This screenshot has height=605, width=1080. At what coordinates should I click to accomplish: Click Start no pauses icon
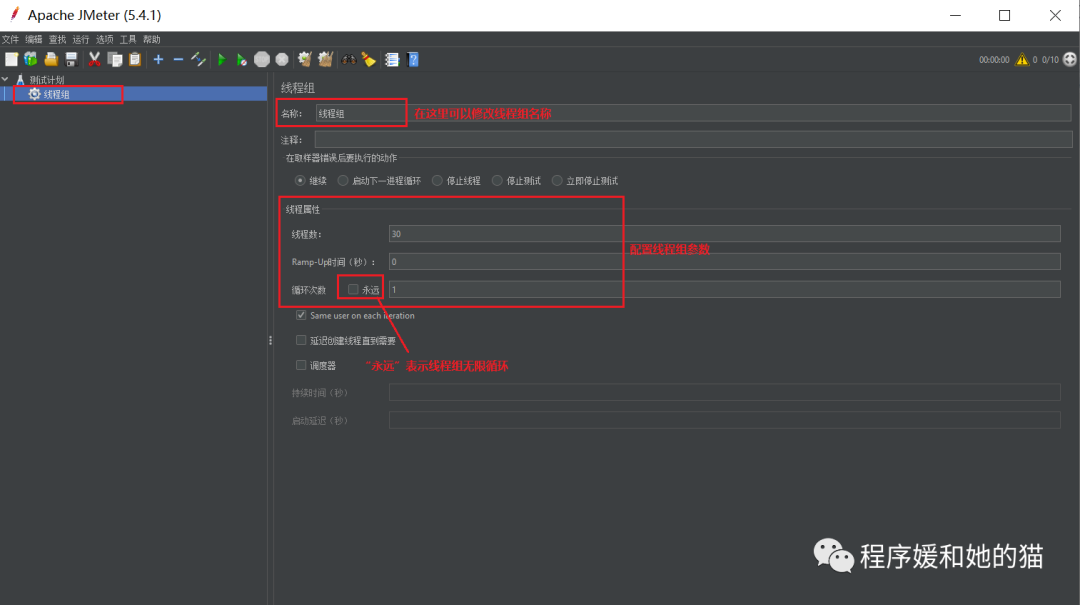(x=242, y=59)
